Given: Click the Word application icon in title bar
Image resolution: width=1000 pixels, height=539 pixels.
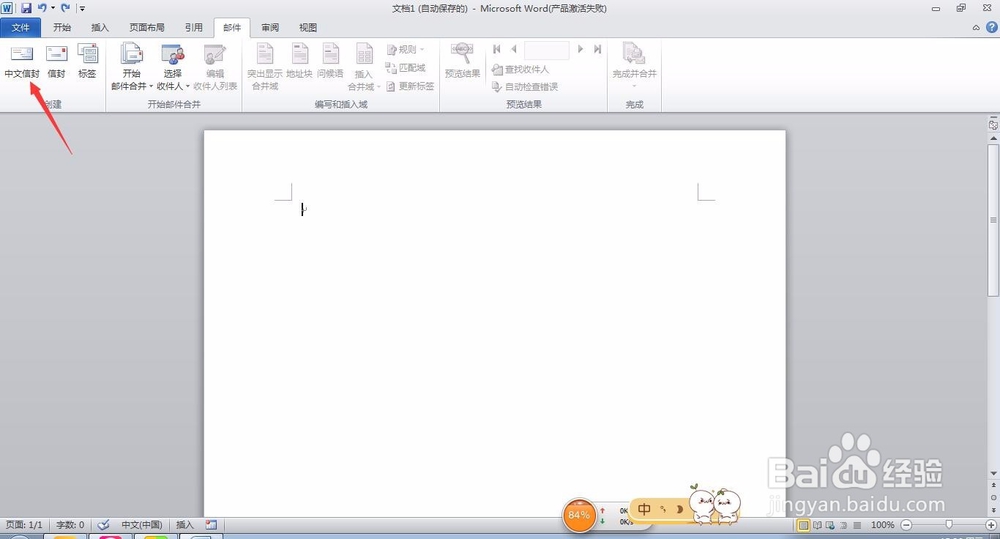Looking at the screenshot, I should [x=7, y=8].
